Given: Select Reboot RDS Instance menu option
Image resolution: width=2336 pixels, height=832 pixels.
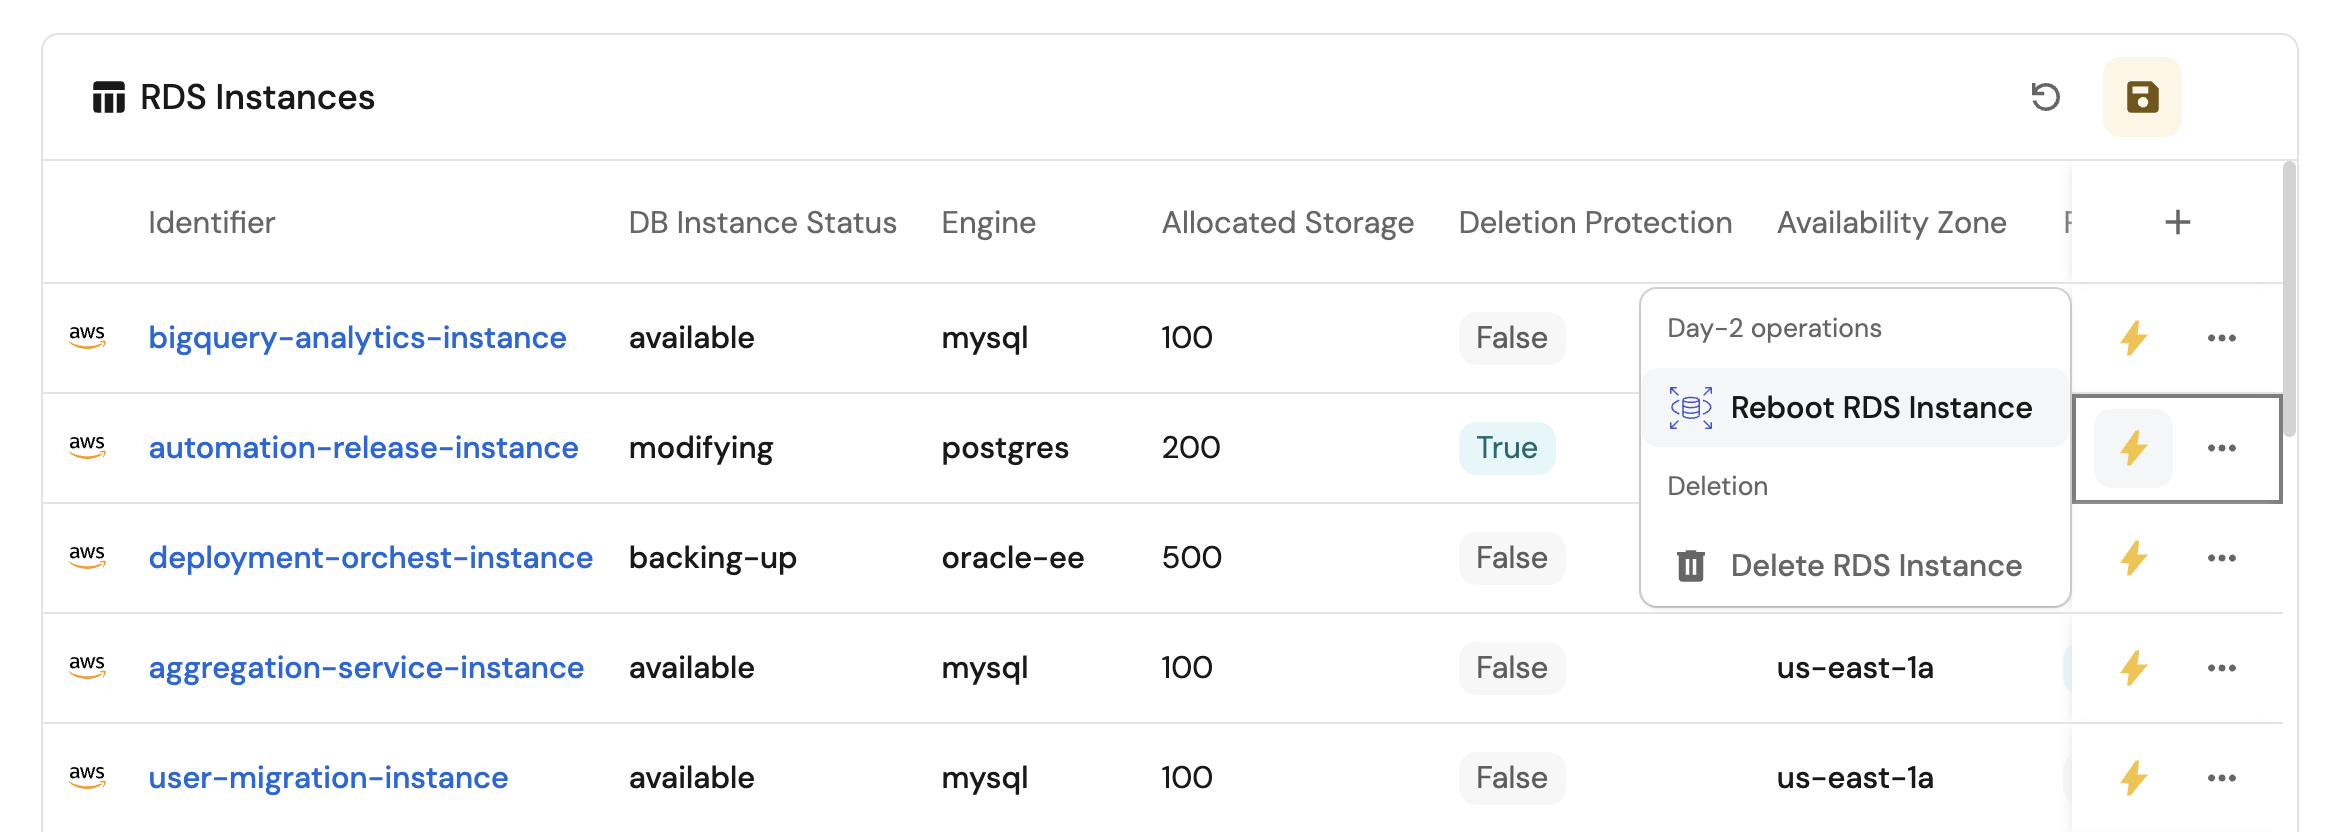Looking at the screenshot, I should coord(1880,408).
